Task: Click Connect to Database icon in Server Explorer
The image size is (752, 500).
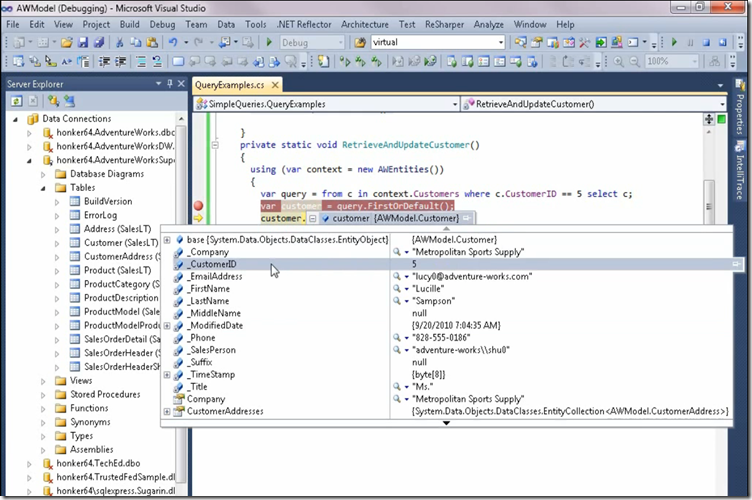Action: pos(53,101)
